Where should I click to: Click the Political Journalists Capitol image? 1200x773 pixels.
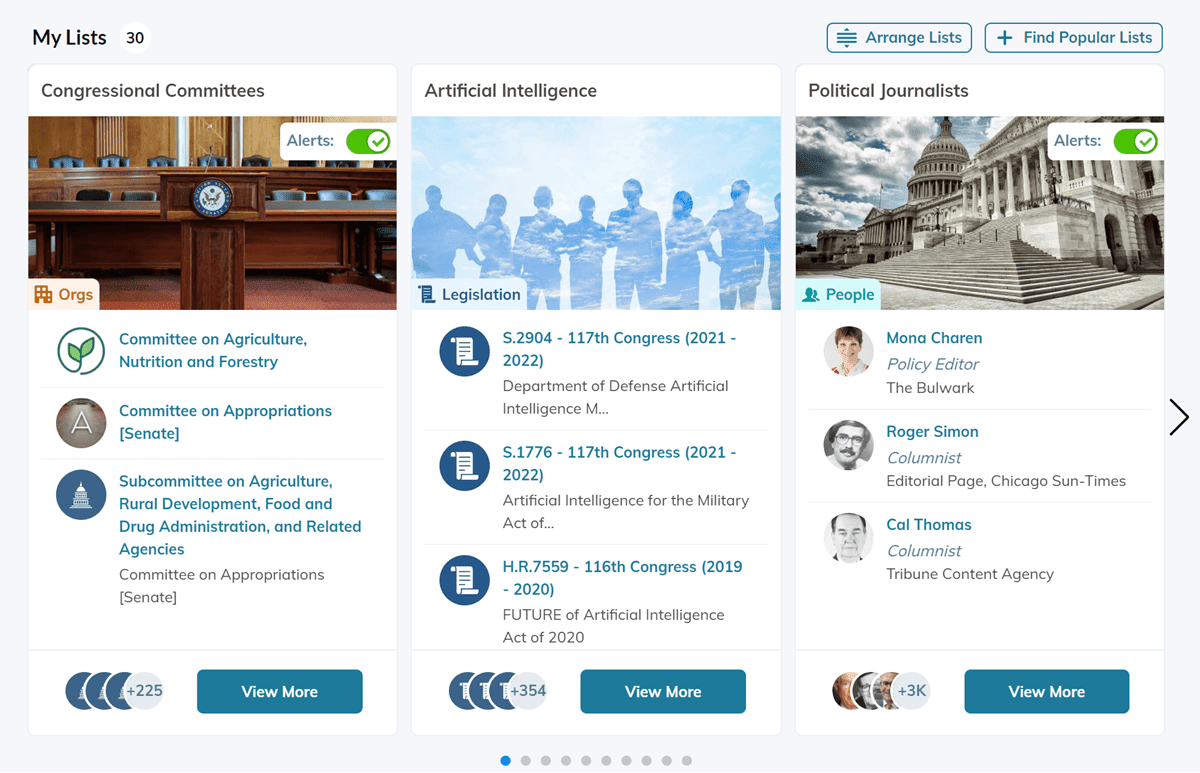pos(980,213)
